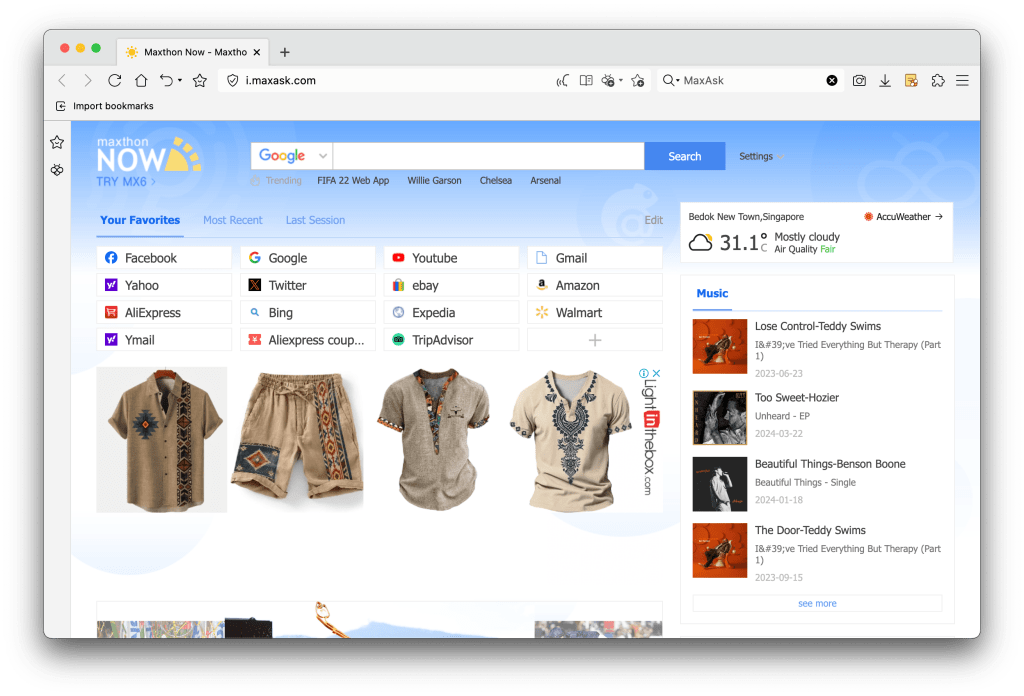
Task: Switch to the Most Recent tab
Action: pos(232,220)
